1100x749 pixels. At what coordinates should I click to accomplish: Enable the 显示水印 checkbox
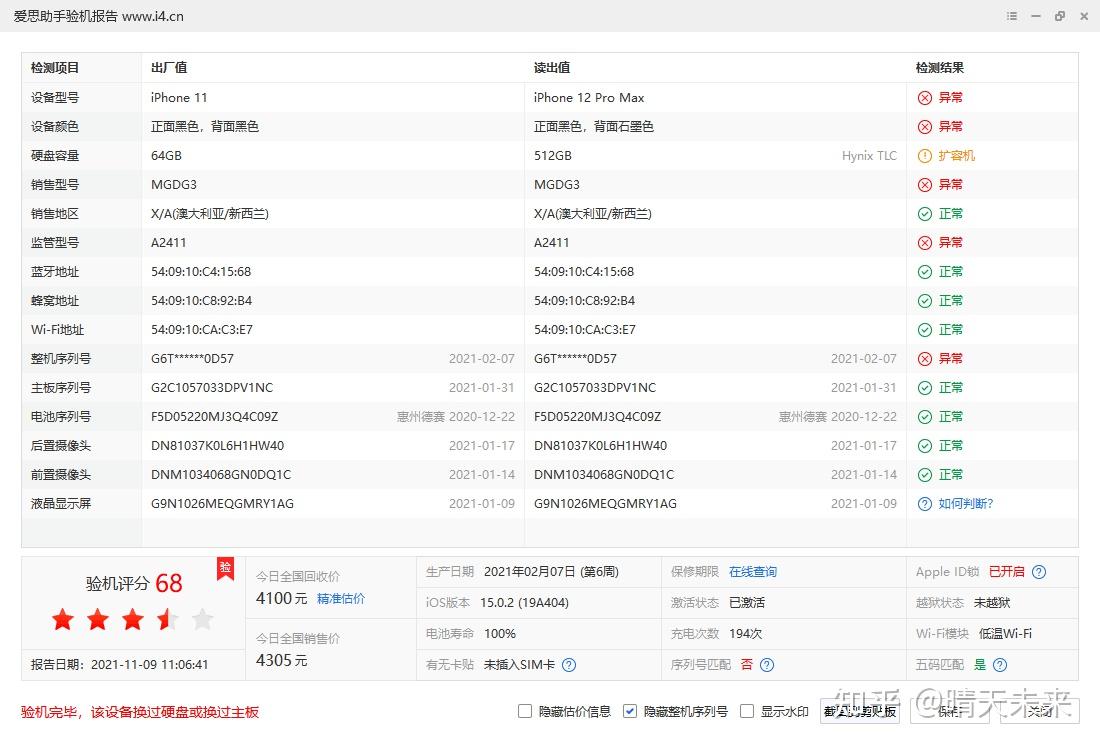click(747, 711)
